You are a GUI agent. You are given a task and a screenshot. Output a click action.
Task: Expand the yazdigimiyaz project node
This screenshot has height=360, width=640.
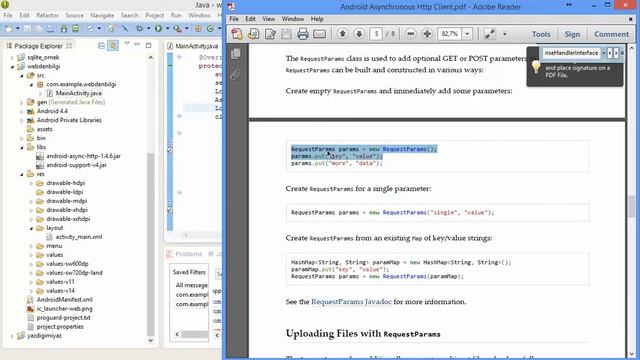click(12, 336)
